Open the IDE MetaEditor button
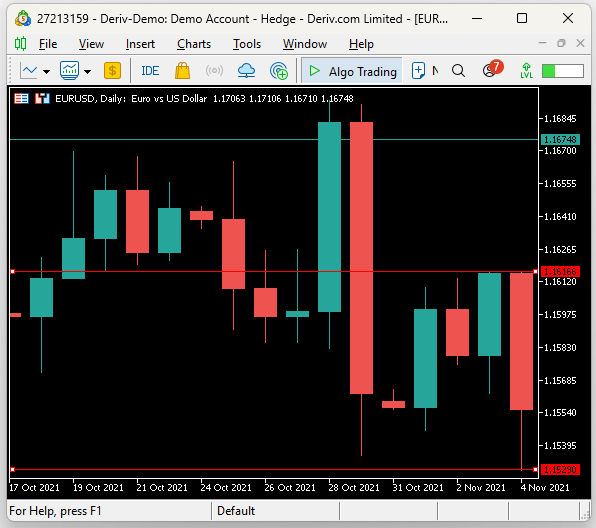Screen dimensions: 596x528 pos(150,71)
